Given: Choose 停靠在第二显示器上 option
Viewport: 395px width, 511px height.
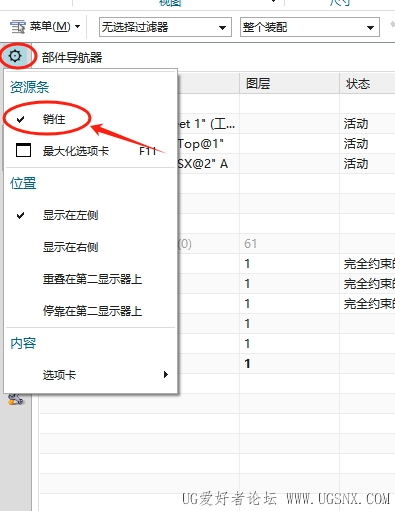Looking at the screenshot, I should click(90, 311).
